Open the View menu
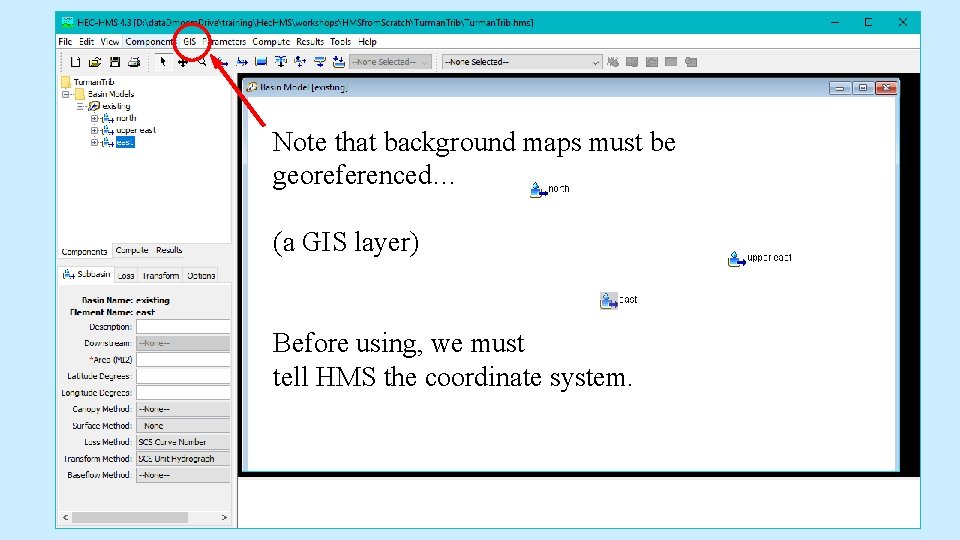Screen dimensions: 960x540 tap(110, 42)
